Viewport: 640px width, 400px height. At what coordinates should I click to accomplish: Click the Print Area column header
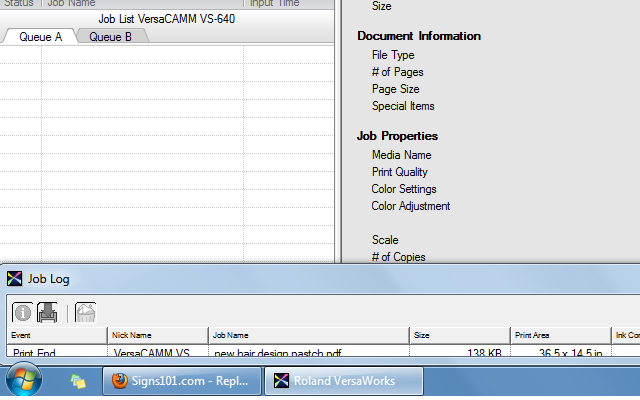[561, 335]
